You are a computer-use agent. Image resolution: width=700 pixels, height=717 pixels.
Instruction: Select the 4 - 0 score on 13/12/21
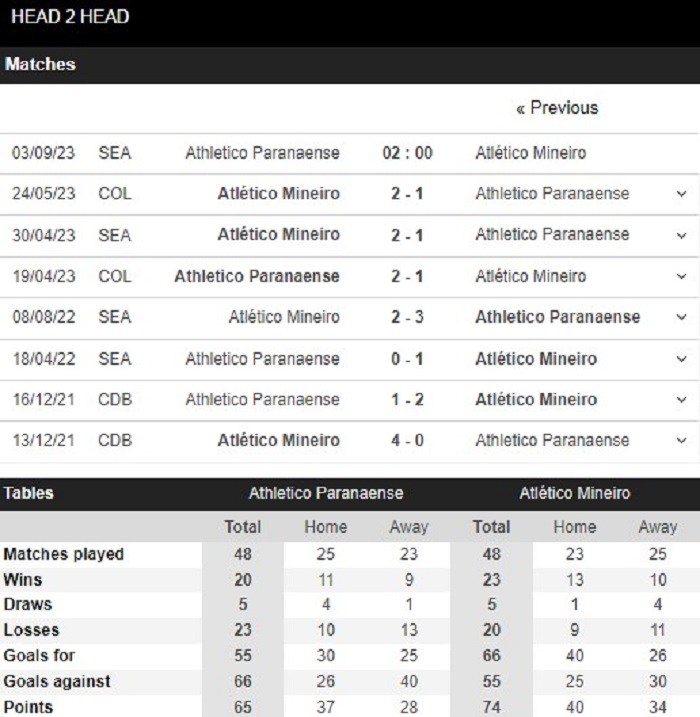pyautogui.click(x=407, y=440)
